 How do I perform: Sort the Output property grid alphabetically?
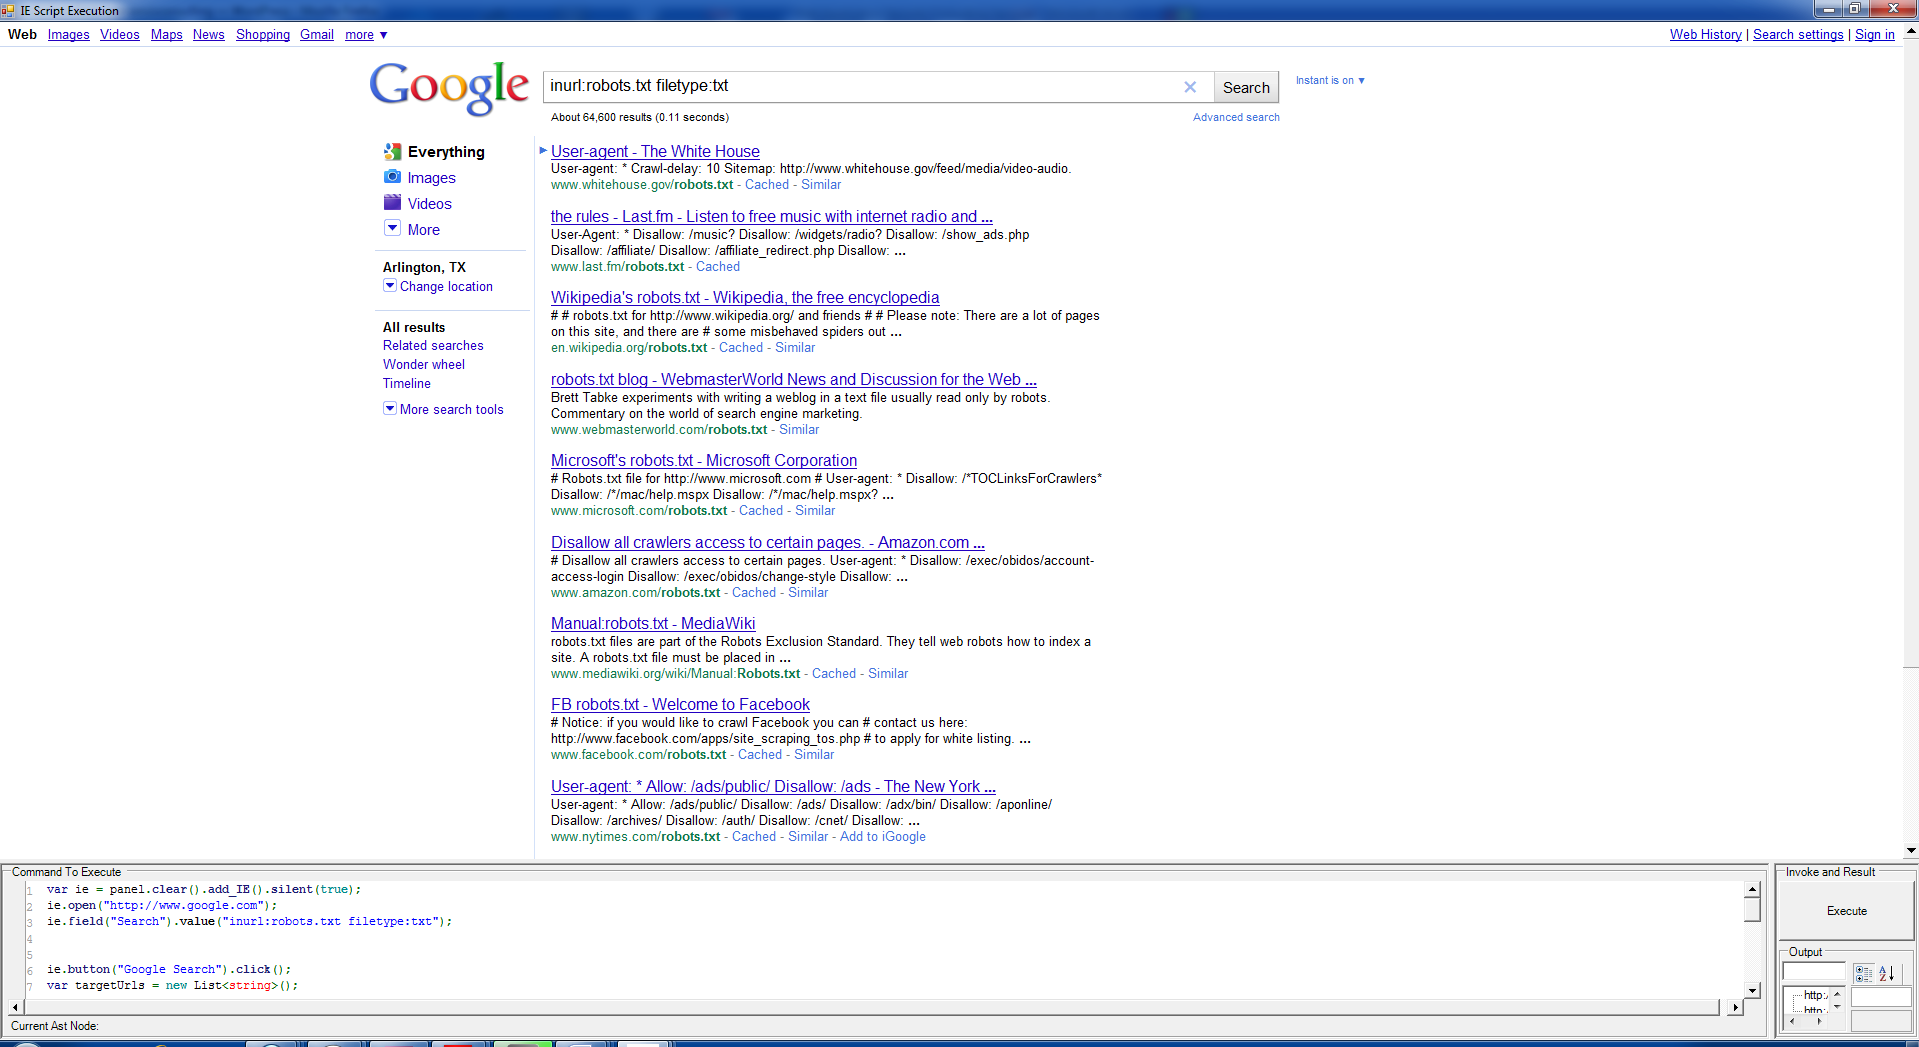click(x=1887, y=973)
